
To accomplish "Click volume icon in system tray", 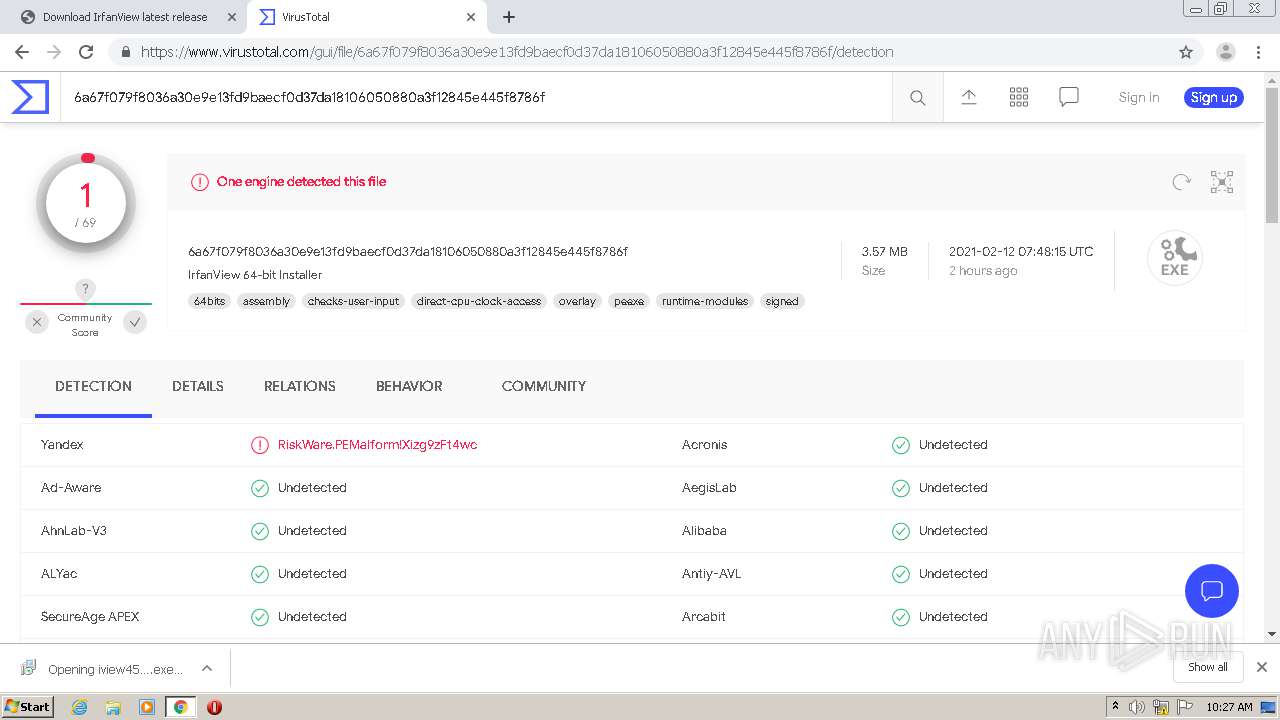I will [1137, 707].
